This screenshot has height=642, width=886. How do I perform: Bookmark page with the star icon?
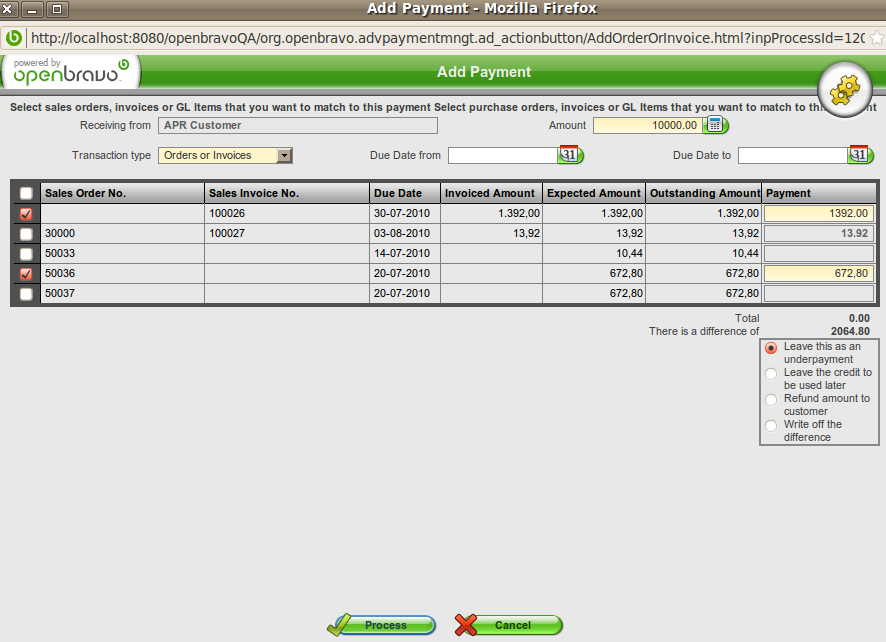point(877,38)
